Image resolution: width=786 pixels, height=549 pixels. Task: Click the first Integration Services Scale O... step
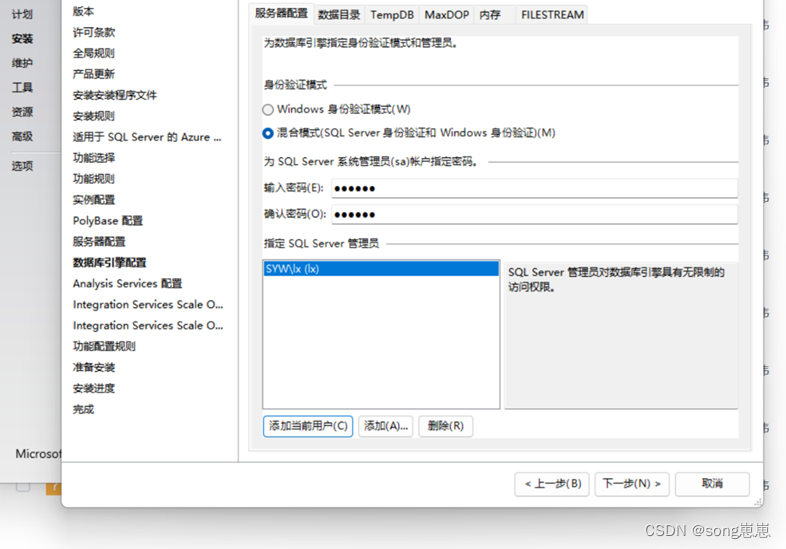(x=148, y=304)
